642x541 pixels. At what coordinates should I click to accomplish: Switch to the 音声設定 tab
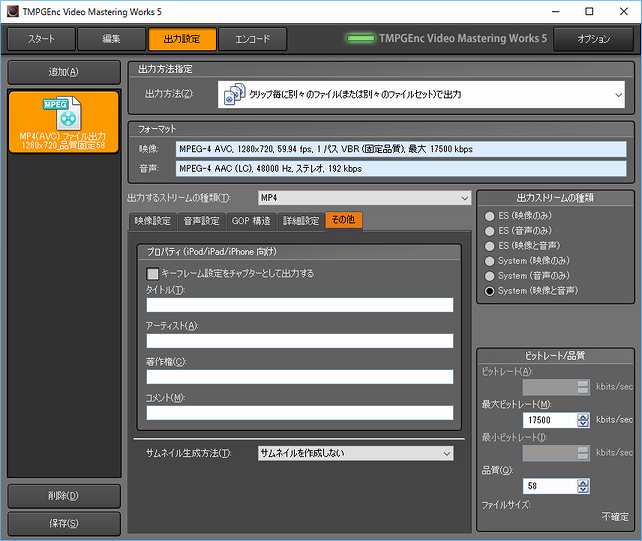(201, 221)
